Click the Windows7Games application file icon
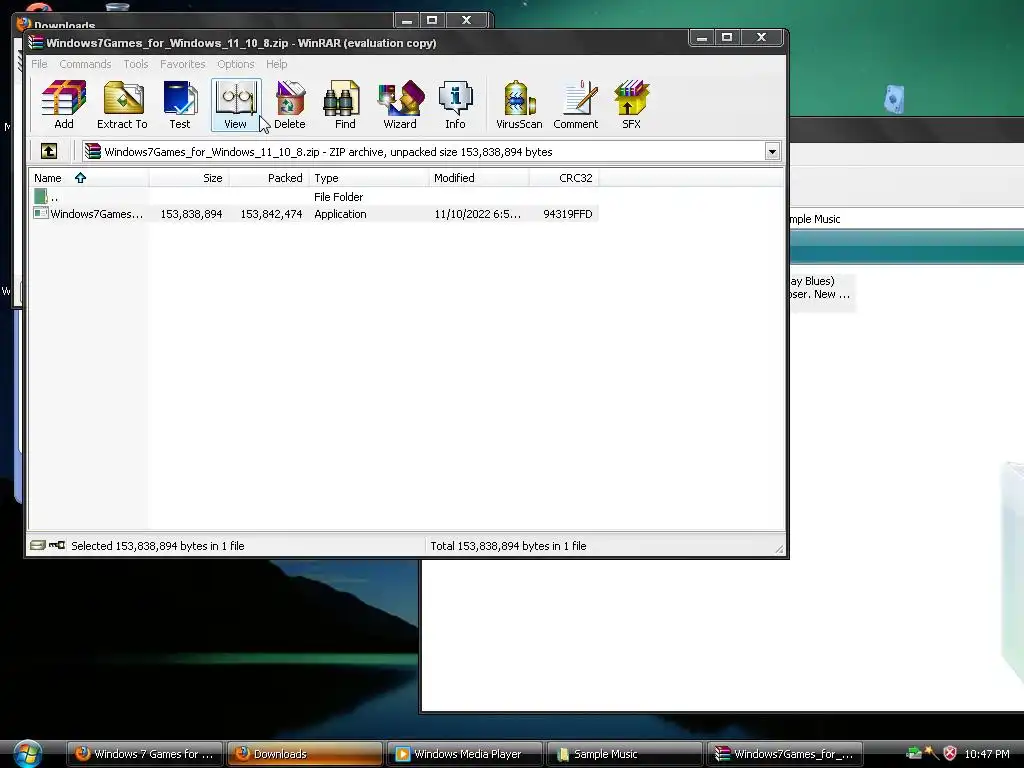 tap(40, 213)
